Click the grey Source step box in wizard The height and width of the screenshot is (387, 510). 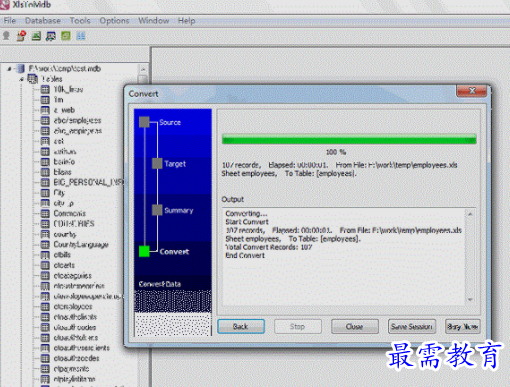tap(144, 122)
